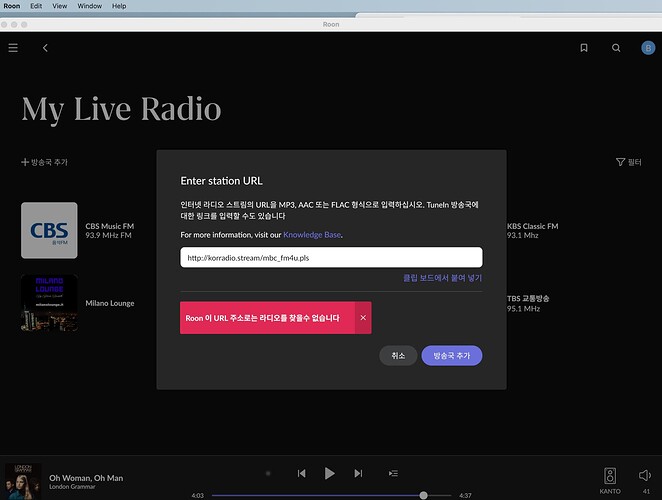This screenshot has height=500, width=662.
Task: Click the purple 방송국 추가 button
Action: 452,356
